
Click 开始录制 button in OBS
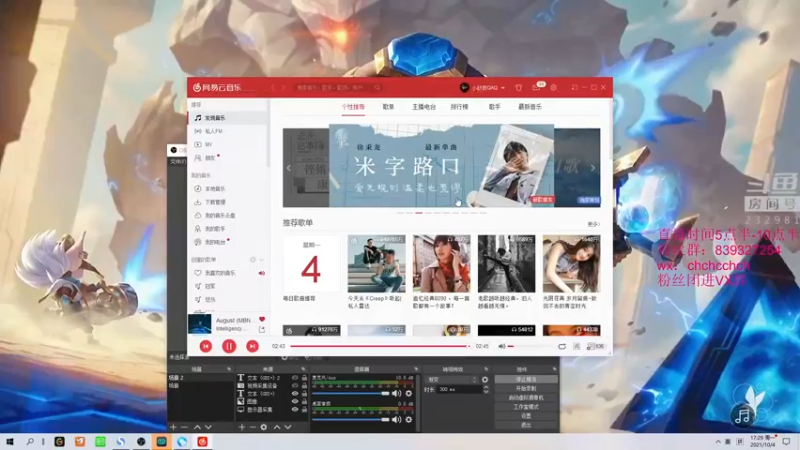[526, 388]
